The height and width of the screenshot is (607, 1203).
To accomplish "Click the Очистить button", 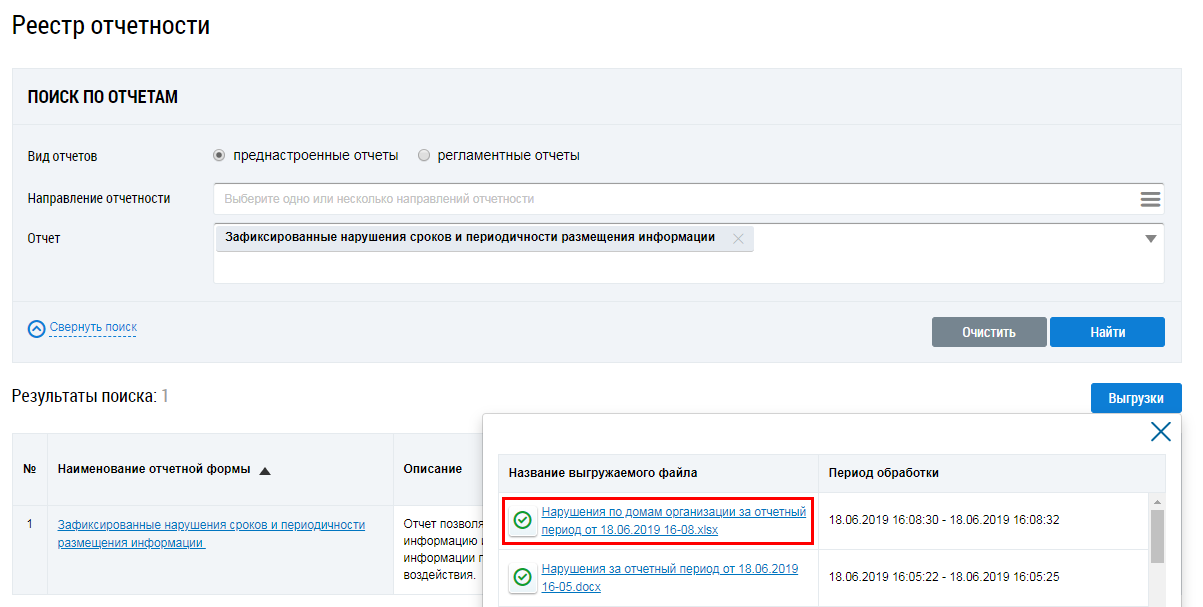I will [989, 332].
